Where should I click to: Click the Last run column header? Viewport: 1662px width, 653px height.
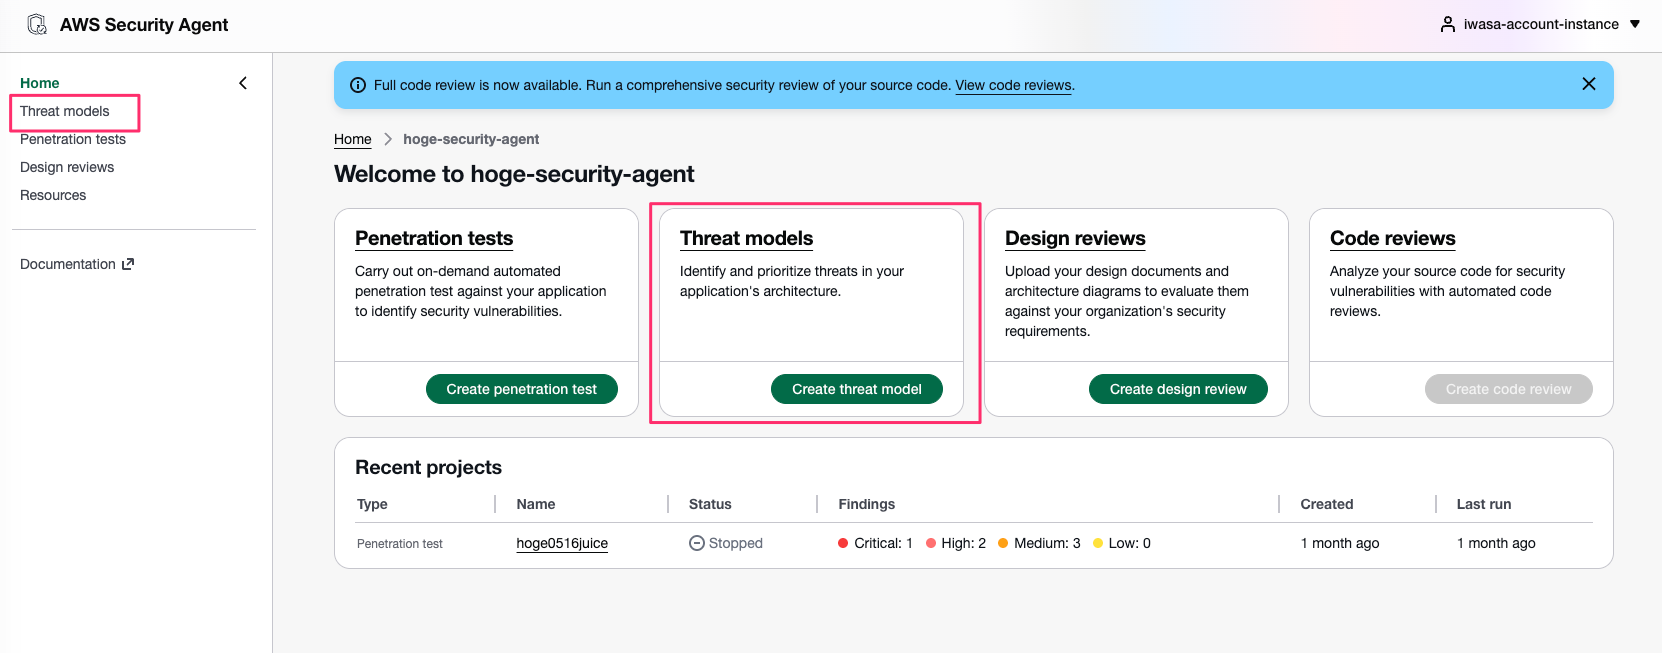(1484, 504)
